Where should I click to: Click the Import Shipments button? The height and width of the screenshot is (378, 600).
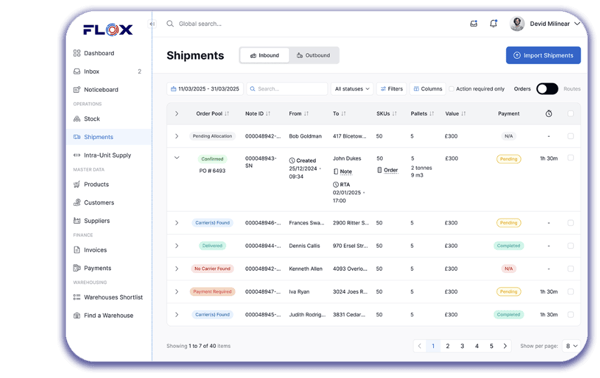point(543,55)
